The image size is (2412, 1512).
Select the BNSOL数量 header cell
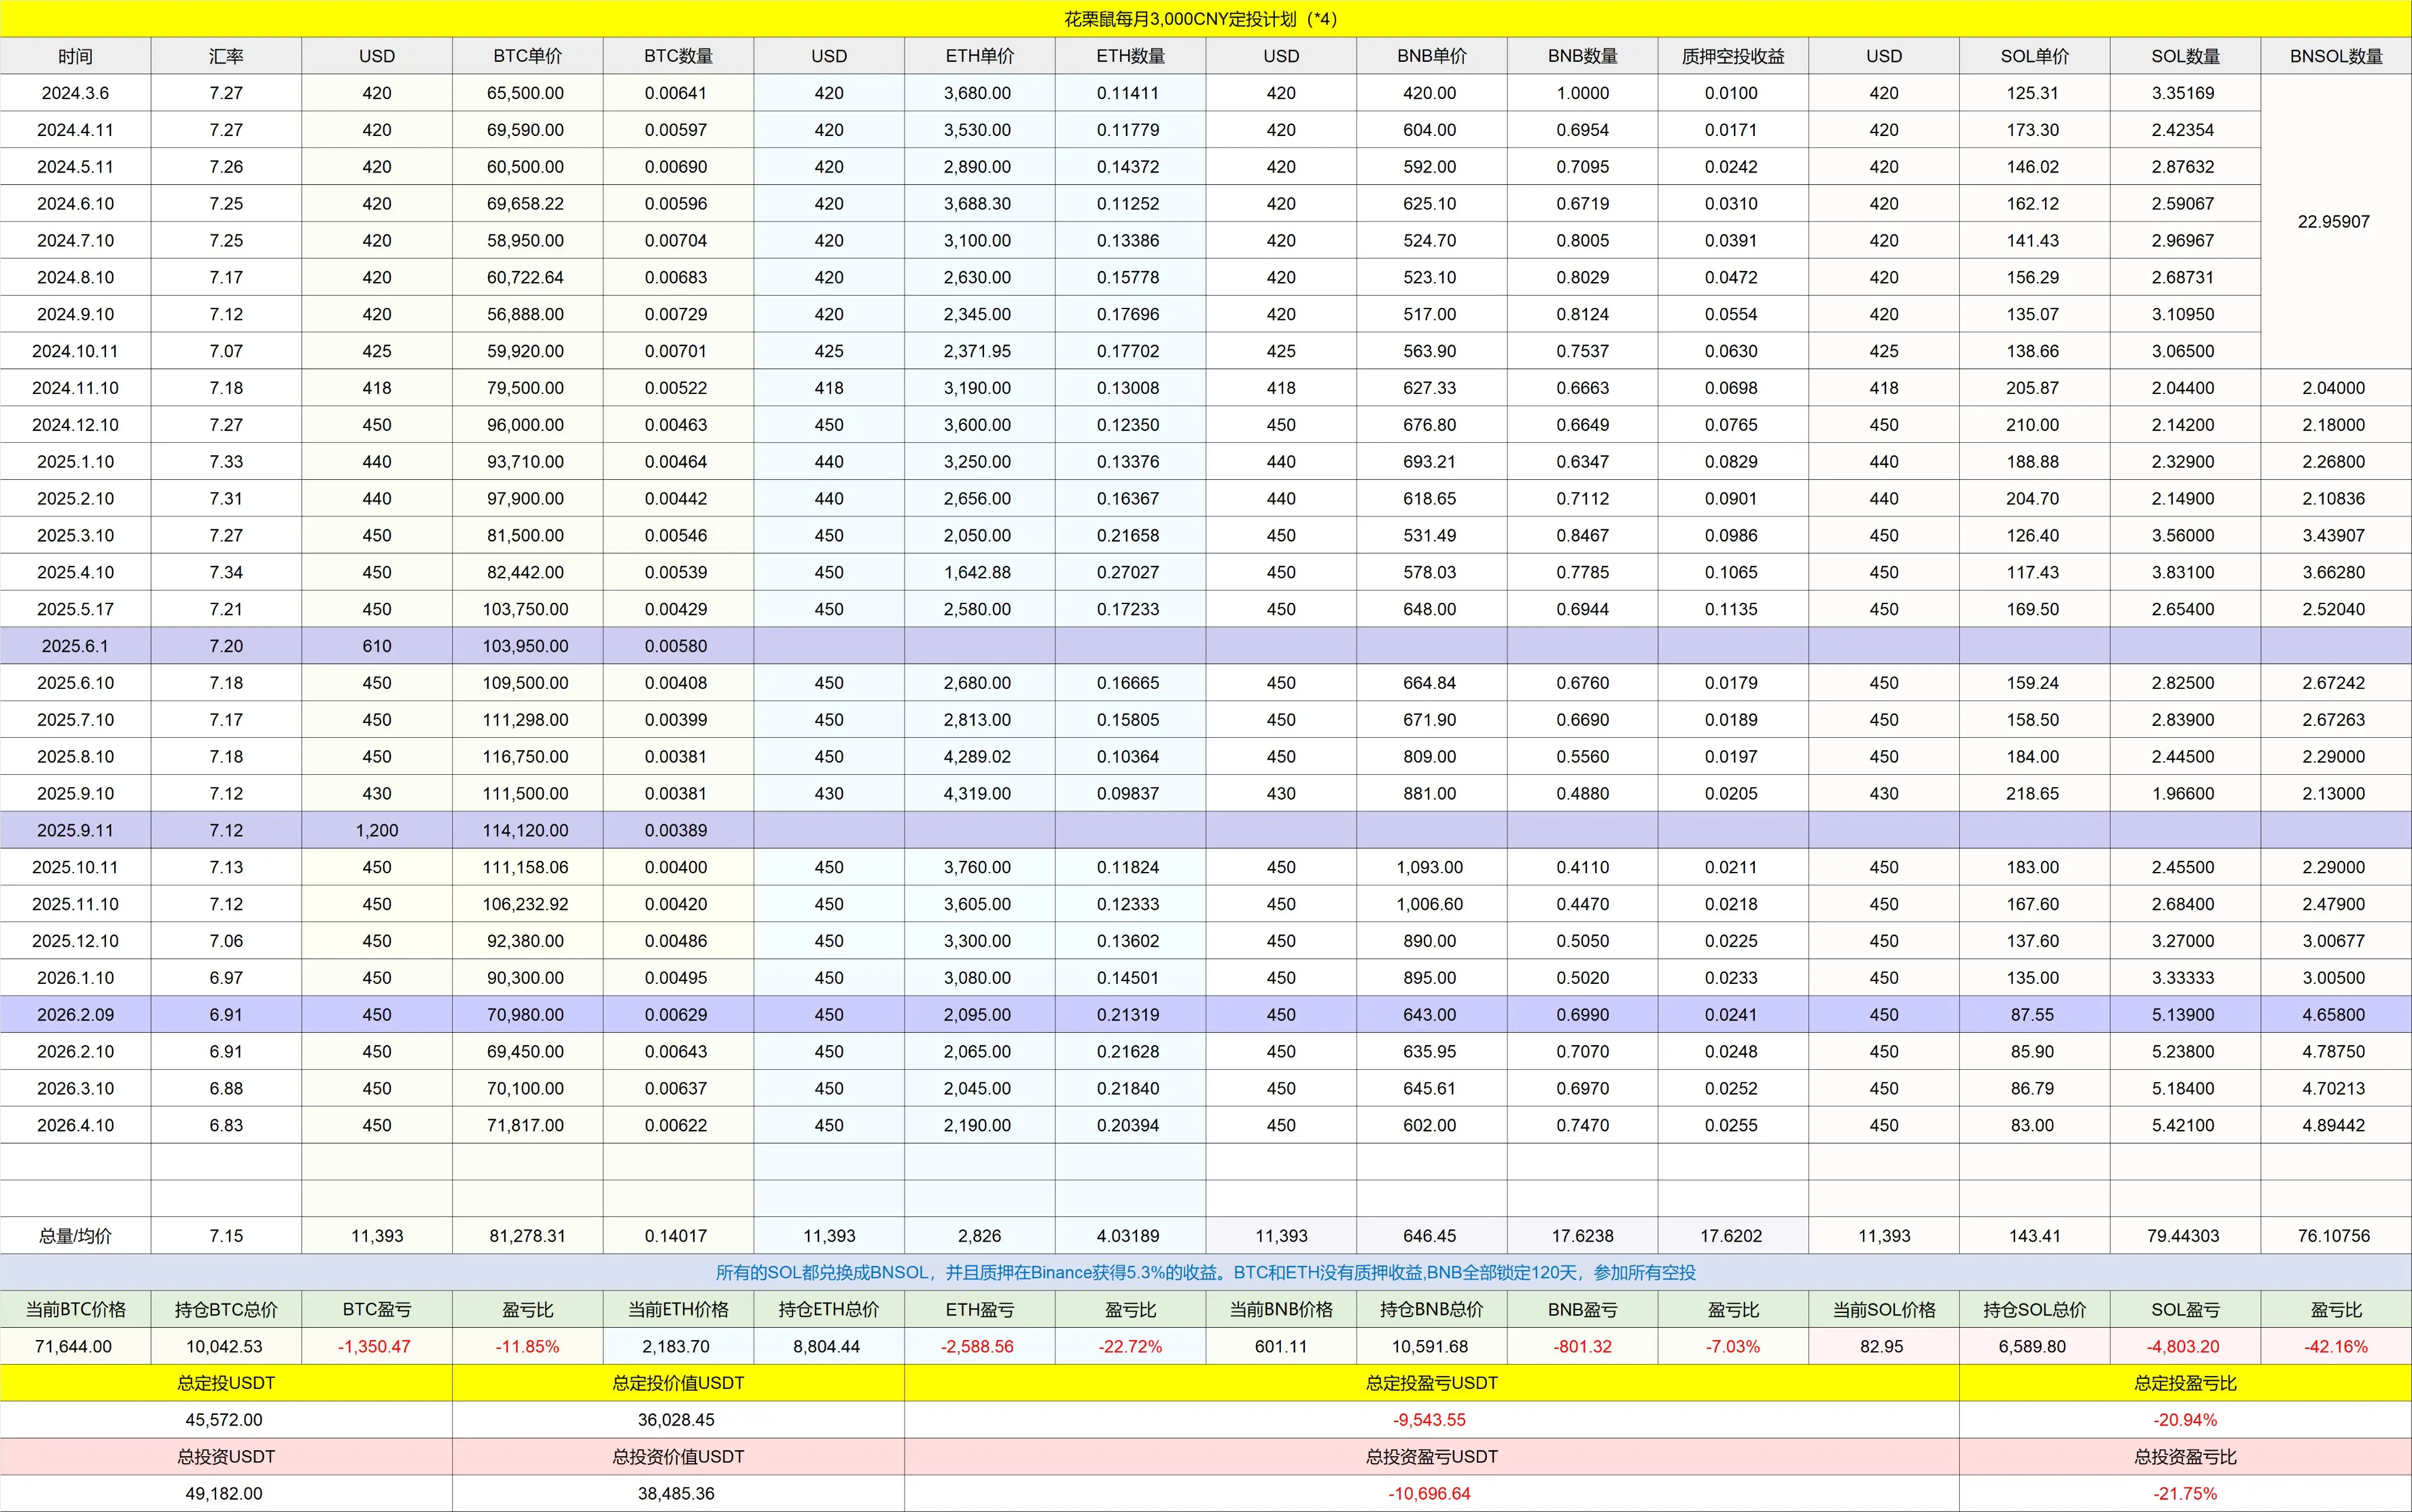point(2335,56)
